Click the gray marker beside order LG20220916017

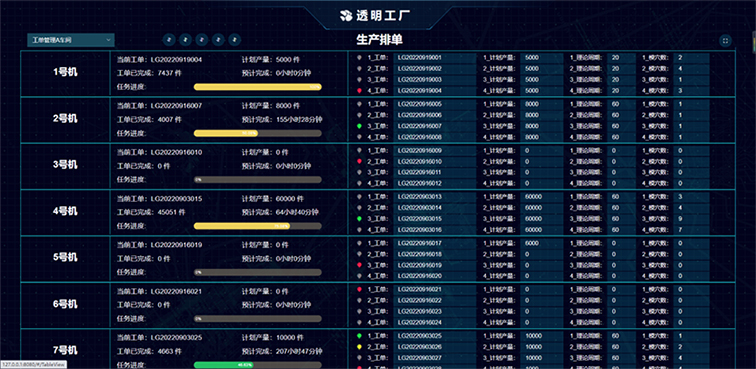coord(359,243)
